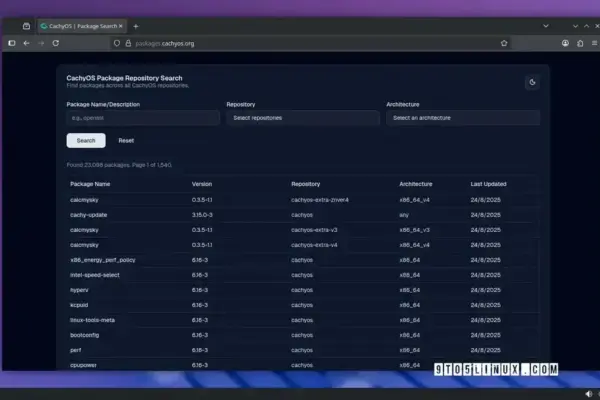Close the CachyOS Package Search tab
600x400 pixels.
pyautogui.click(x=121, y=26)
